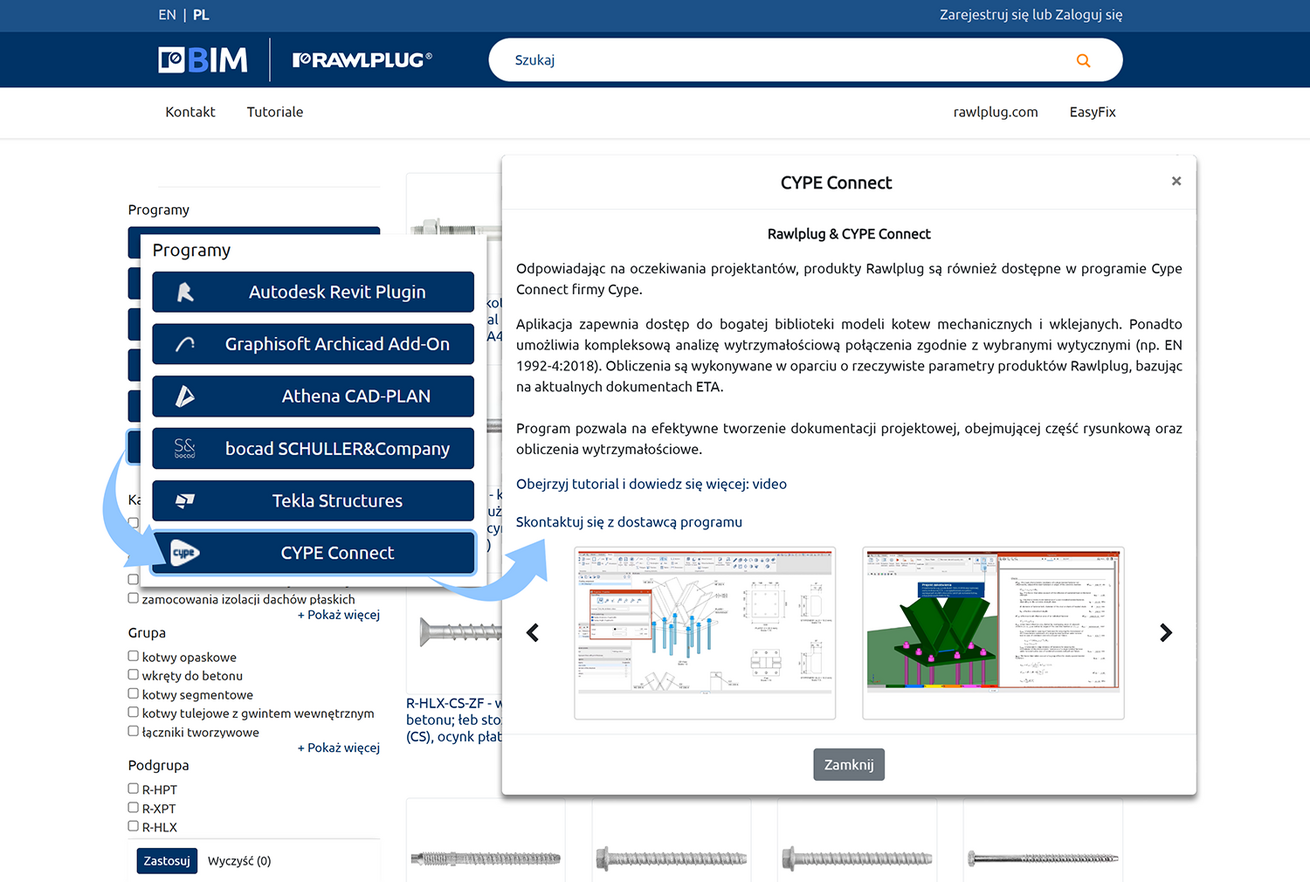Viewport: 1310px width, 882px height.
Task: Click the Autodesk Revit logo icon
Action: point(184,292)
